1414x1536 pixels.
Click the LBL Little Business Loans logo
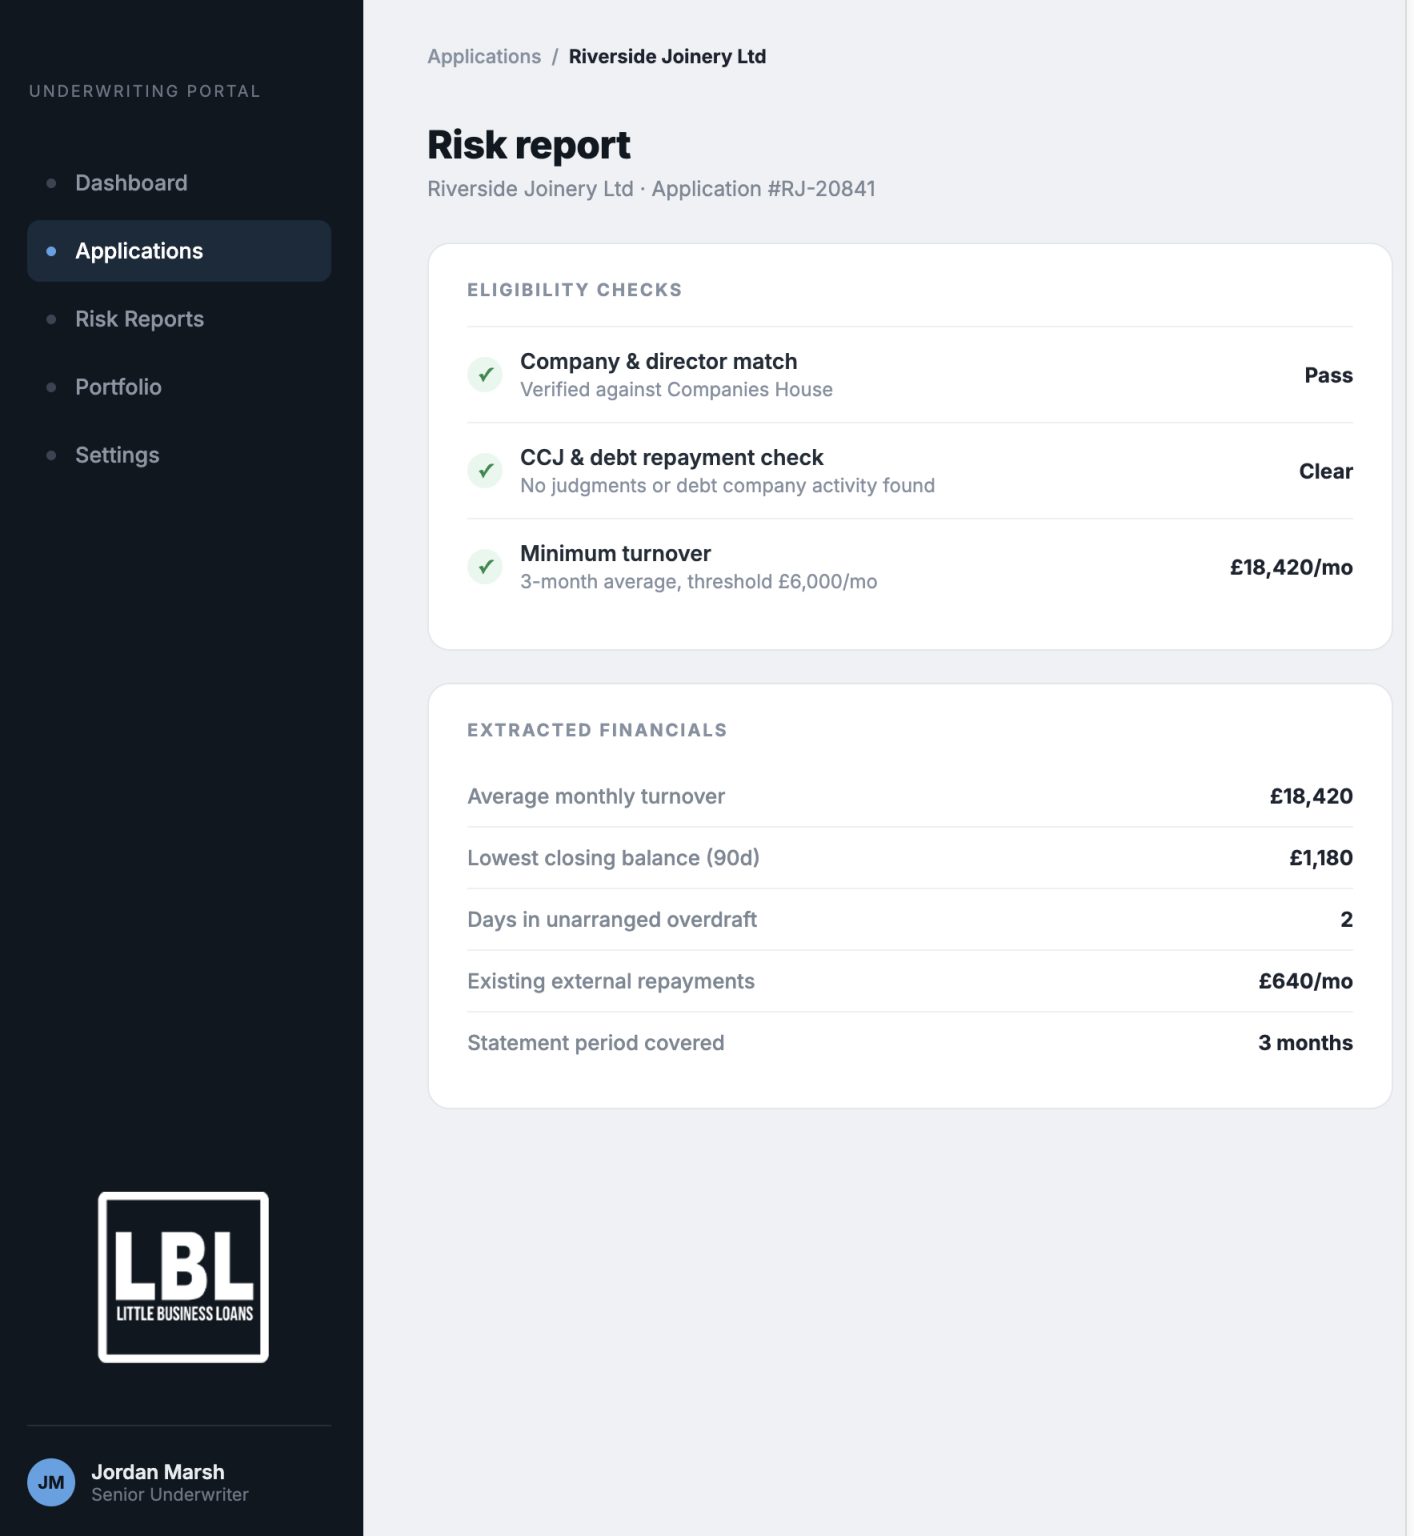coord(183,1277)
